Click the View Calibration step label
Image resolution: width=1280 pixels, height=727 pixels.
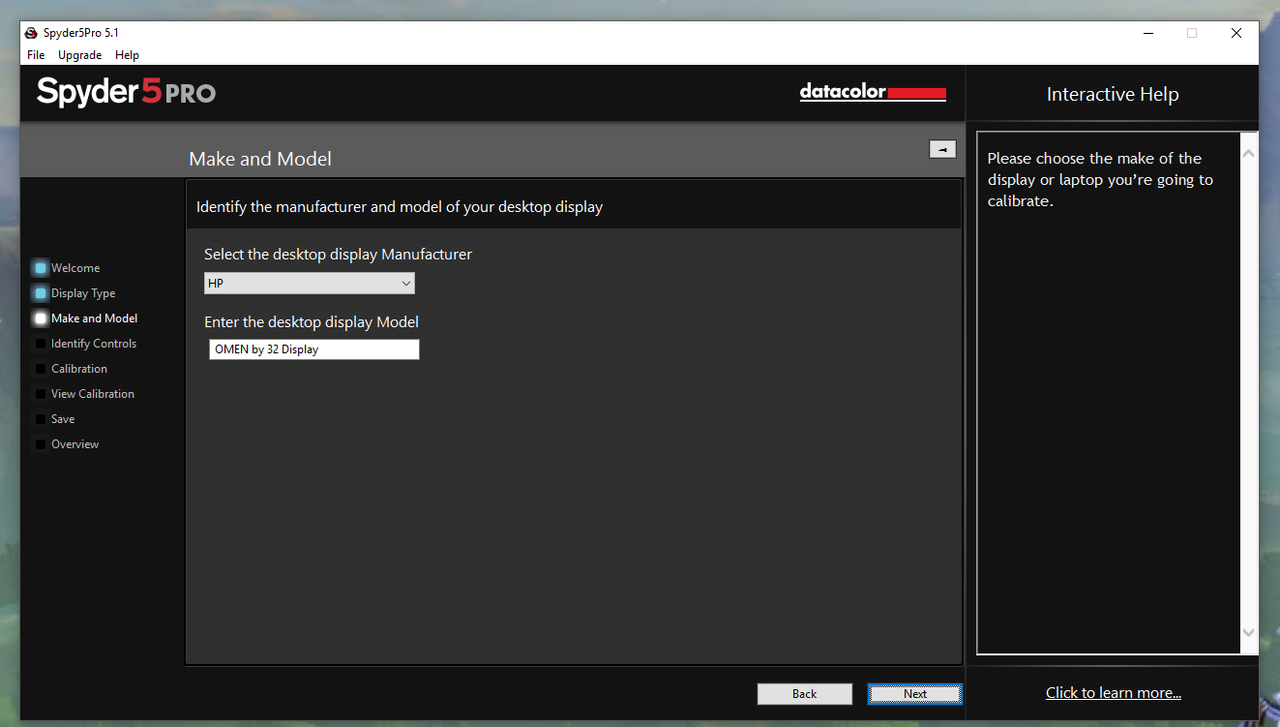(92, 394)
